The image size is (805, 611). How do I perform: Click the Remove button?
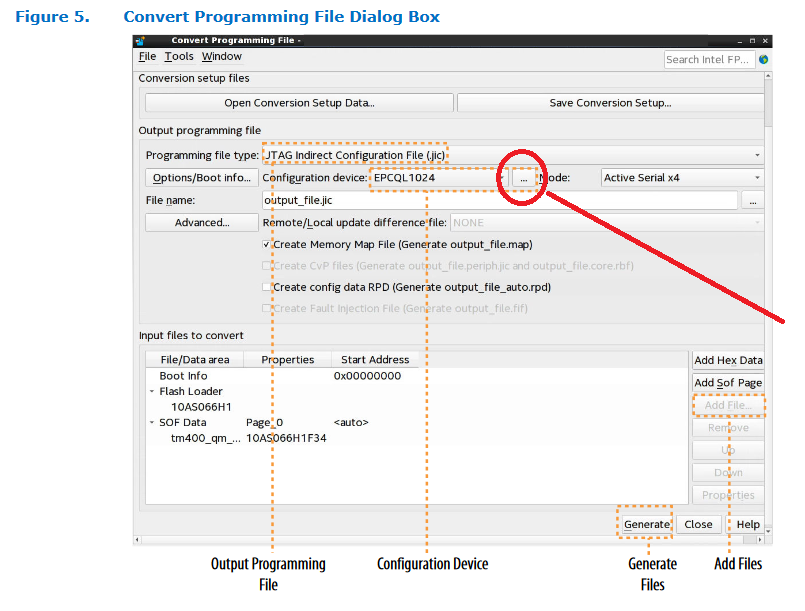point(728,428)
